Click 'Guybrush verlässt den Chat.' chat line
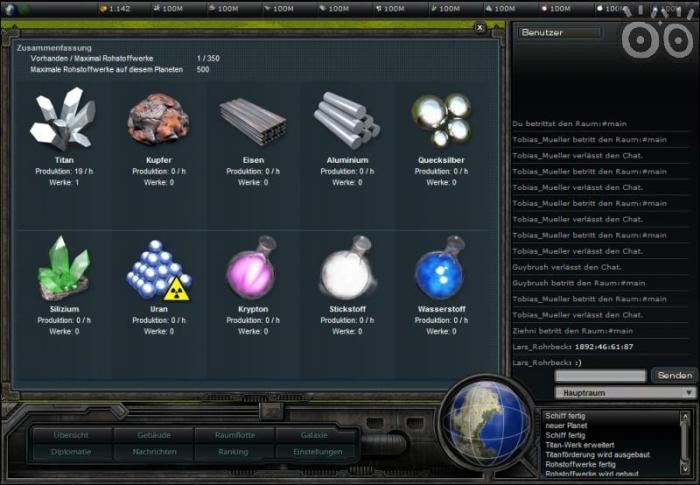The height and width of the screenshot is (485, 700). pyautogui.click(x=567, y=268)
